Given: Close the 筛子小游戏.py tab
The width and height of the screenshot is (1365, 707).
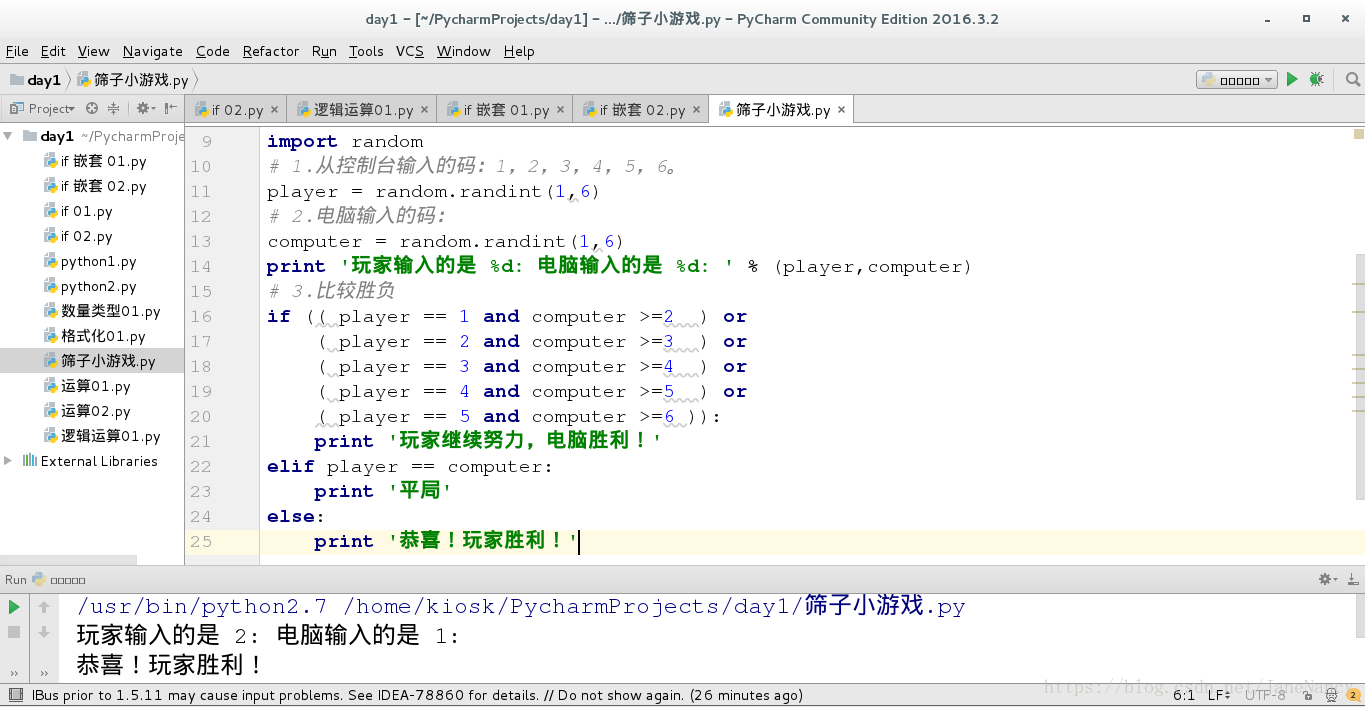Looking at the screenshot, I should click(x=841, y=110).
